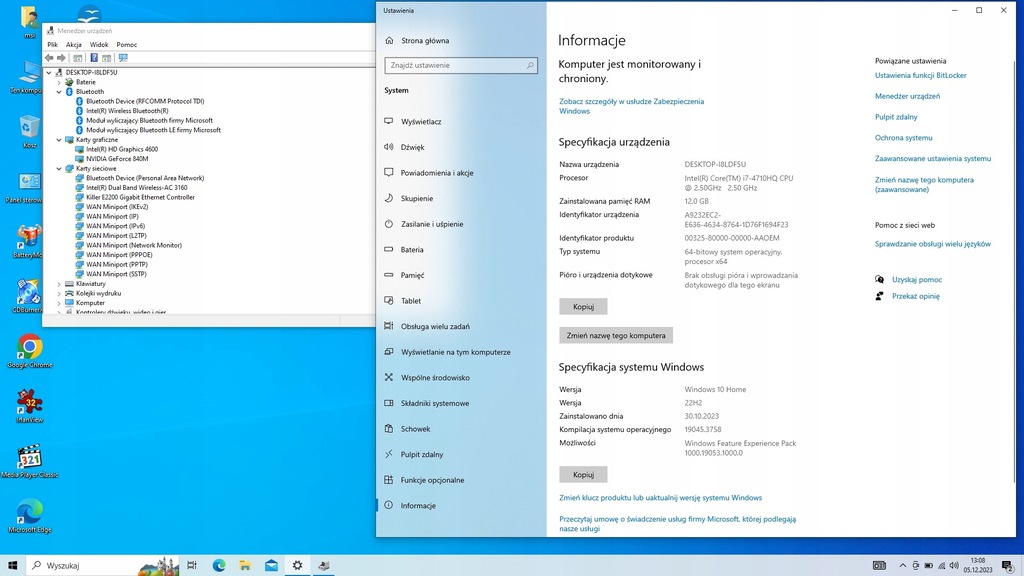Open Skupienie focus assist settings
Image resolution: width=1024 pixels, height=576 pixels.
tap(417, 198)
